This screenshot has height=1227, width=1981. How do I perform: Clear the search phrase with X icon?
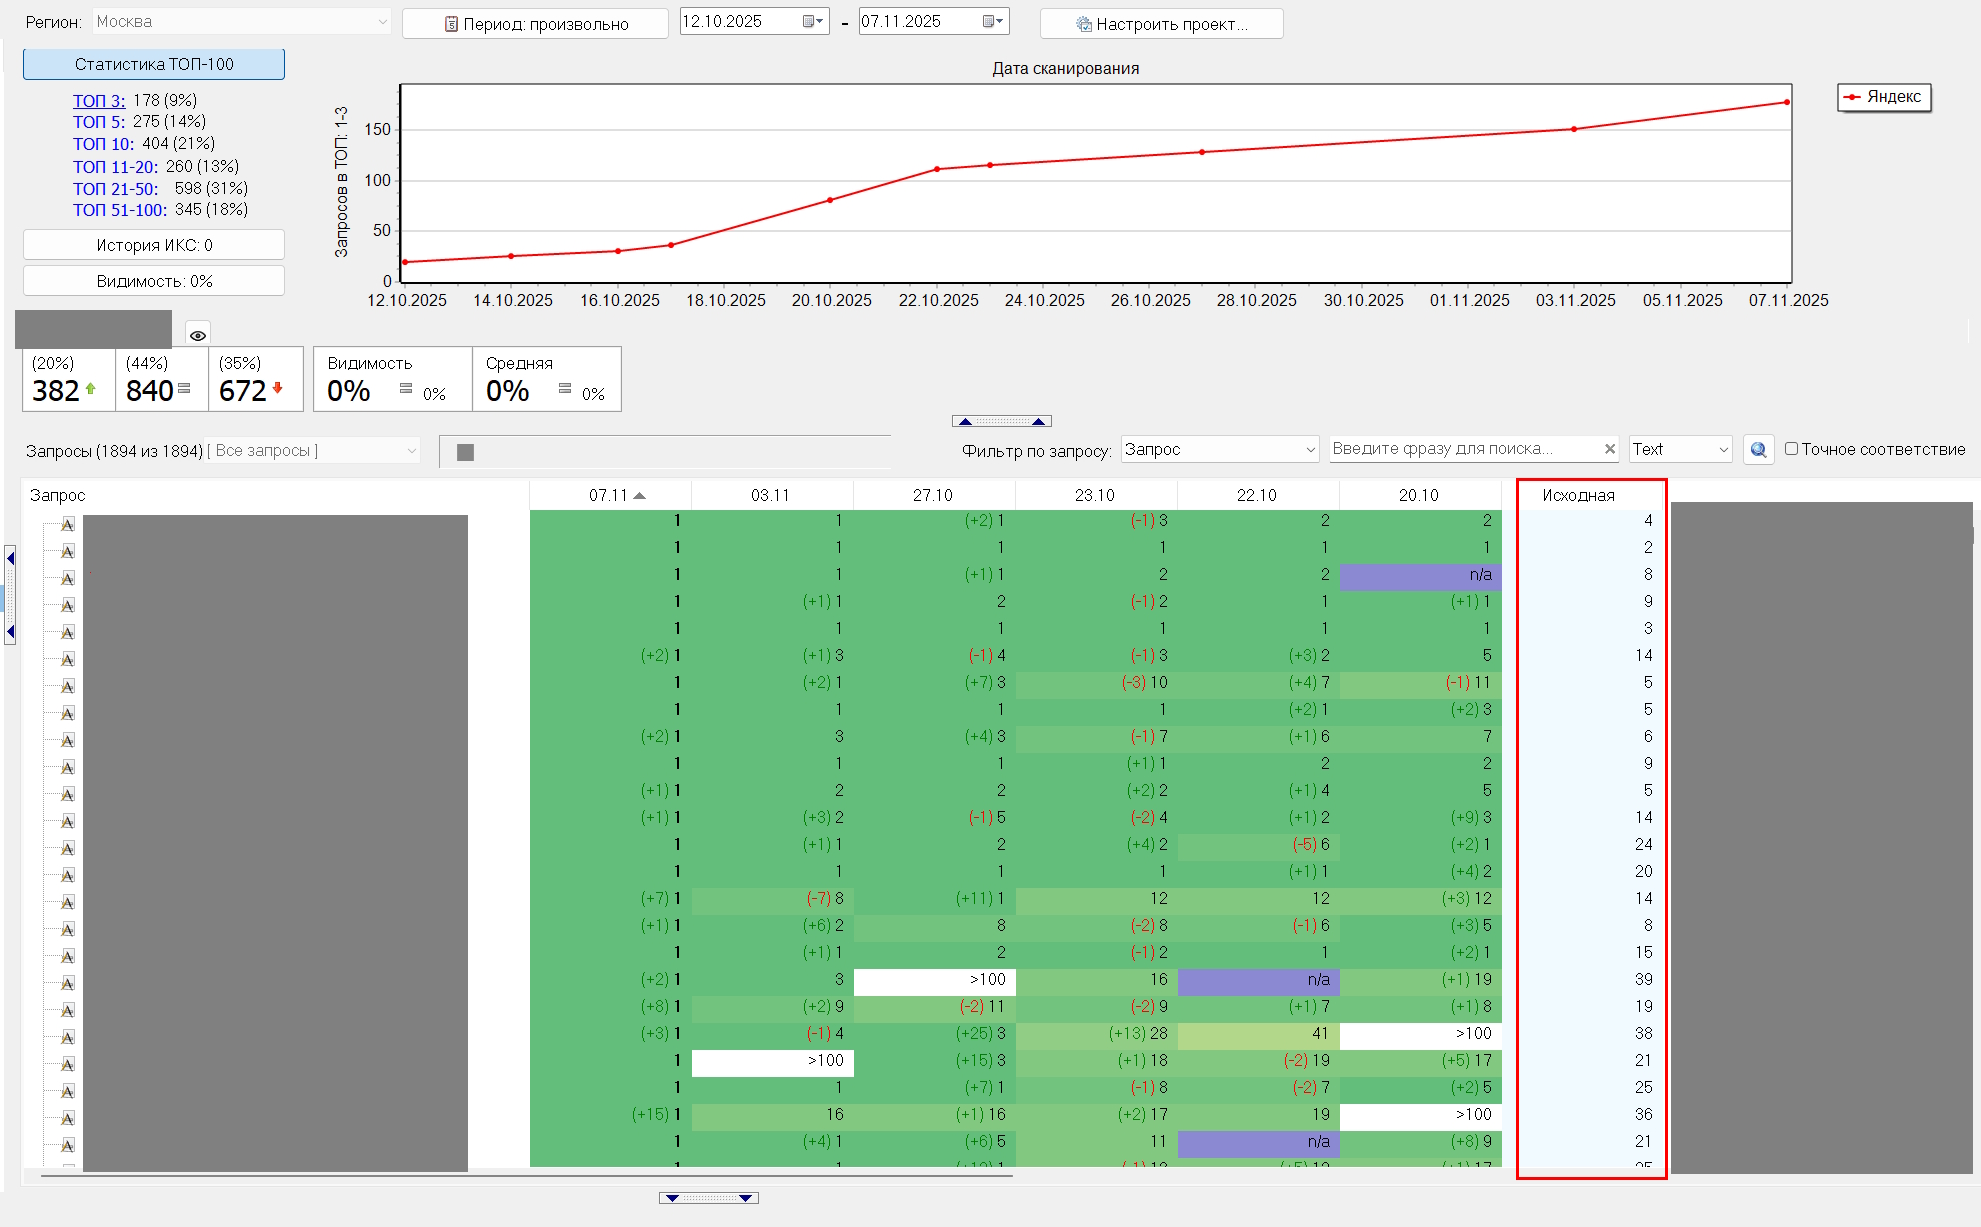1609,449
